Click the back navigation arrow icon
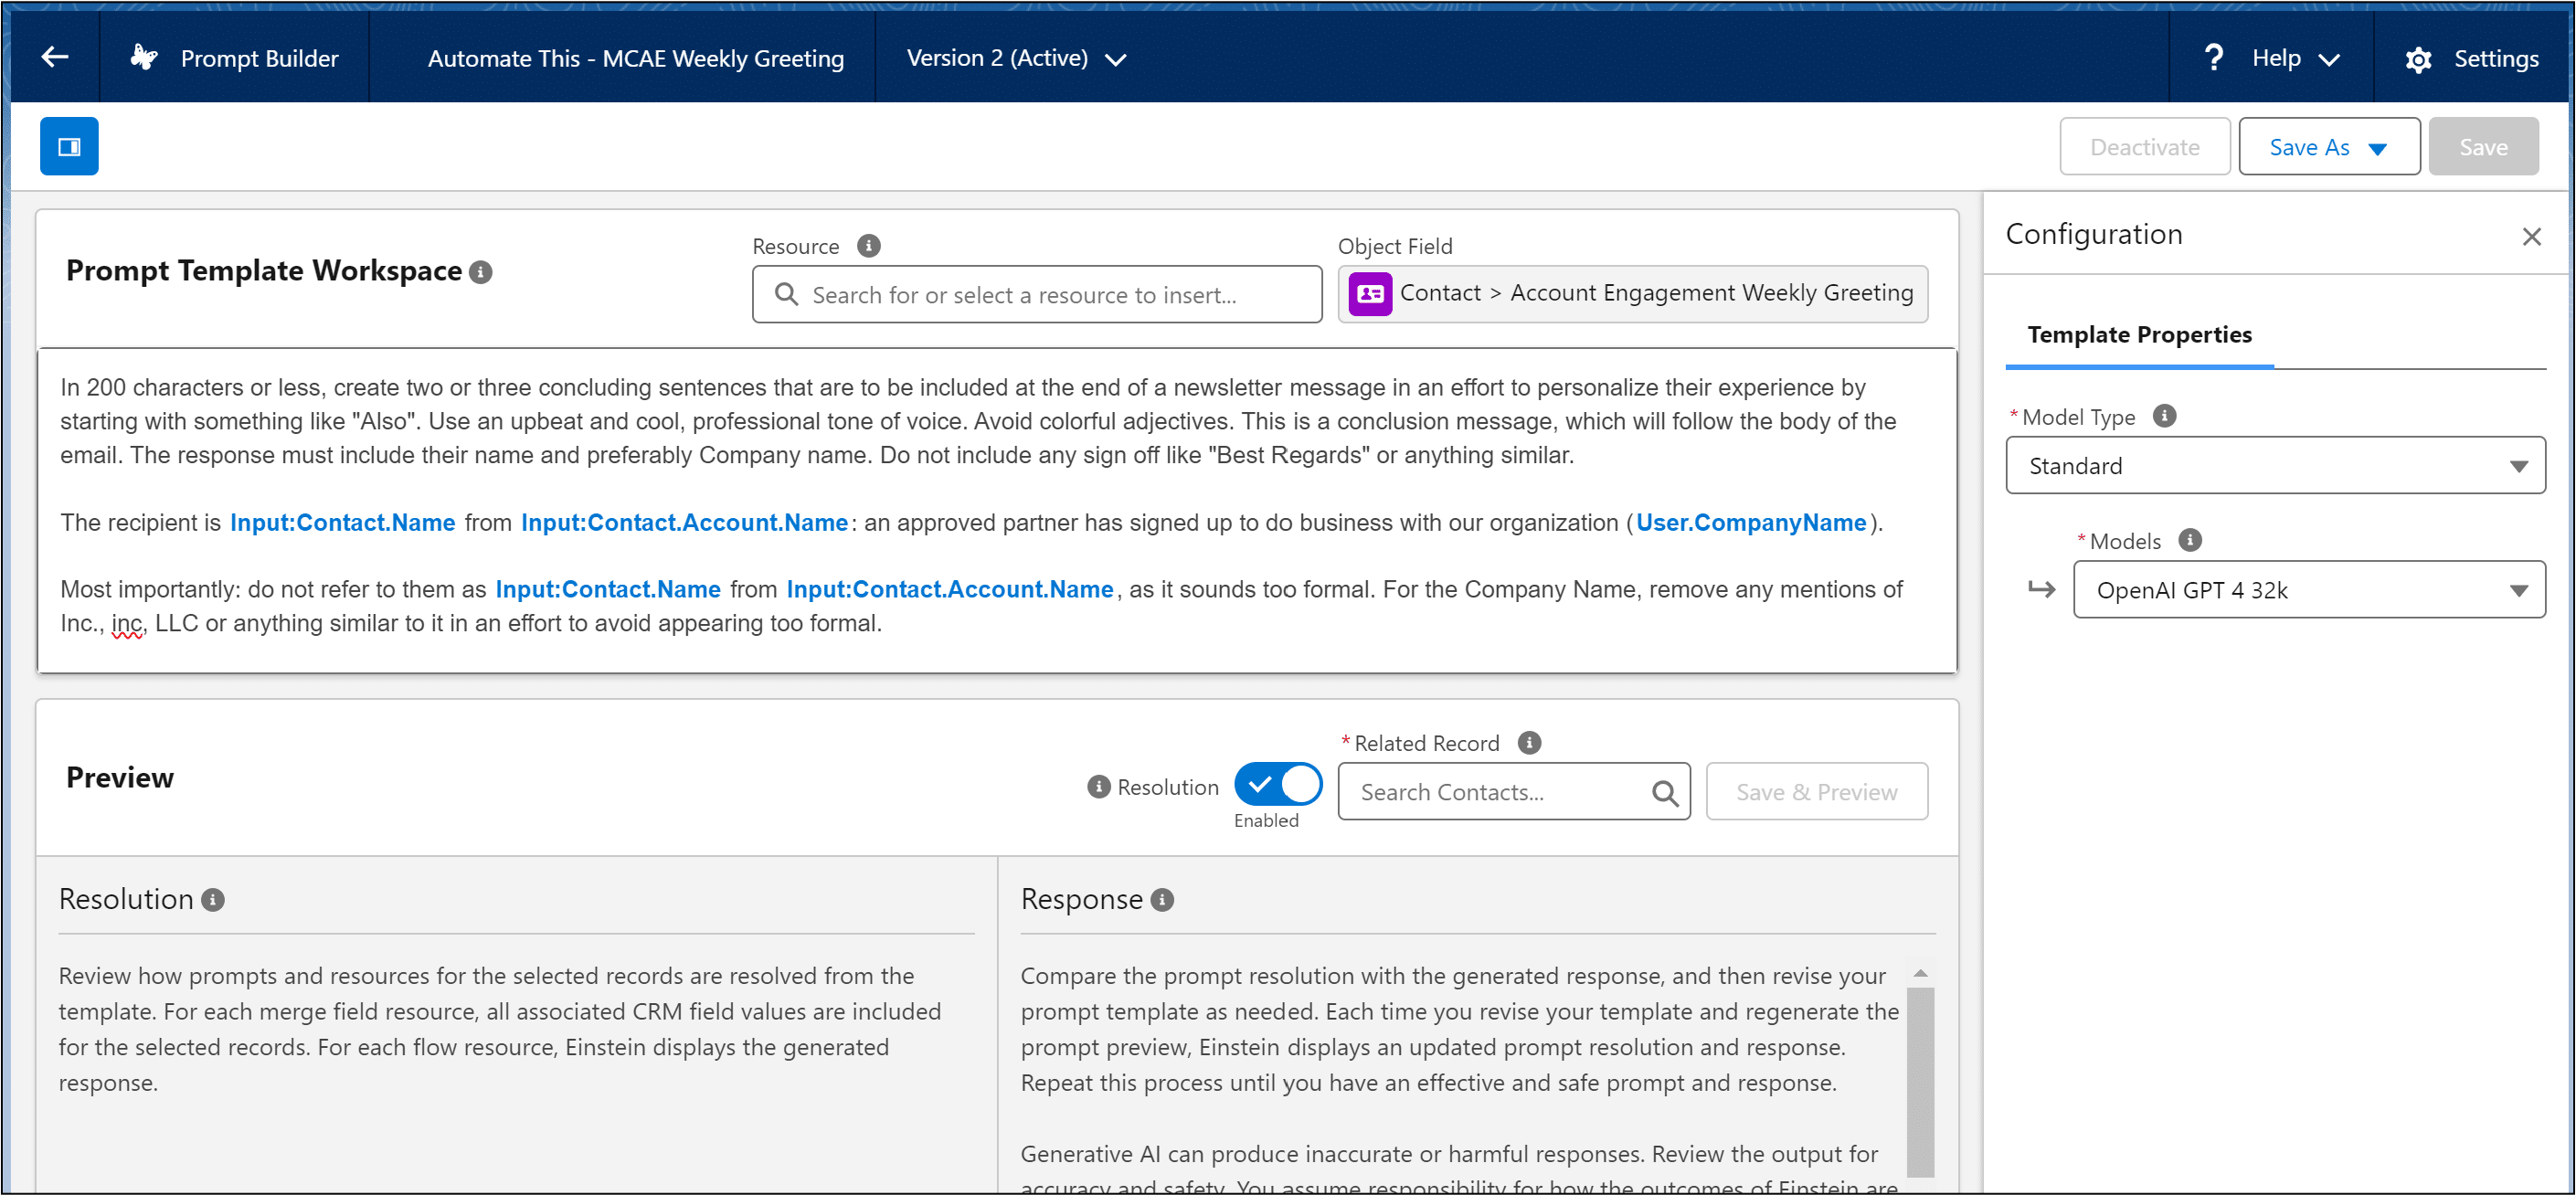Viewport: 2576px width, 1195px height. coord(54,58)
